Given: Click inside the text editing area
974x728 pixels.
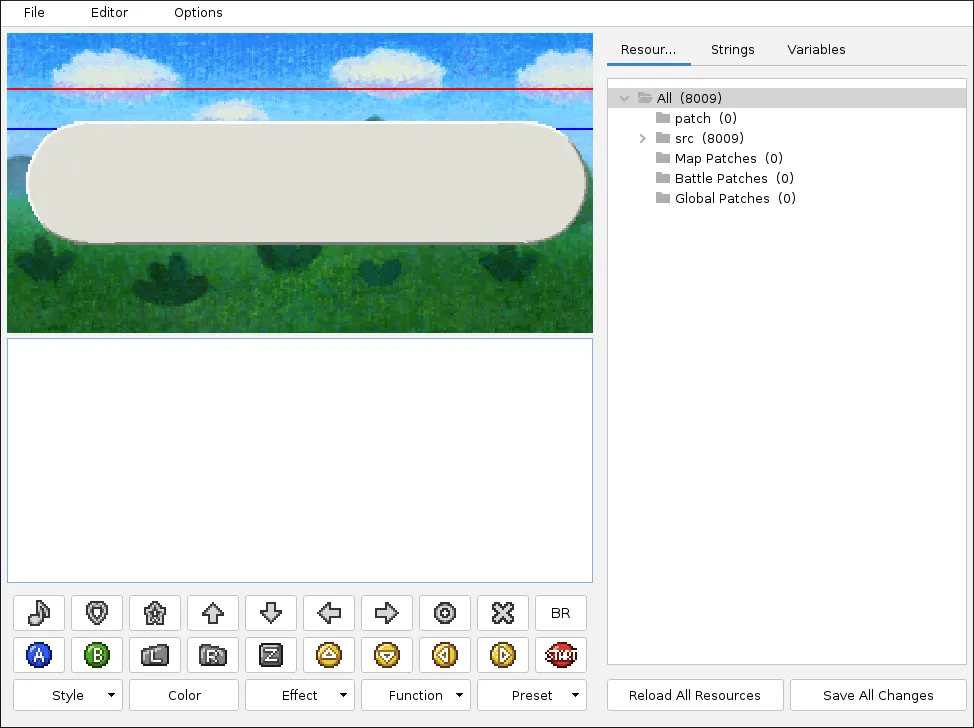Looking at the screenshot, I should pyautogui.click(x=299, y=460).
